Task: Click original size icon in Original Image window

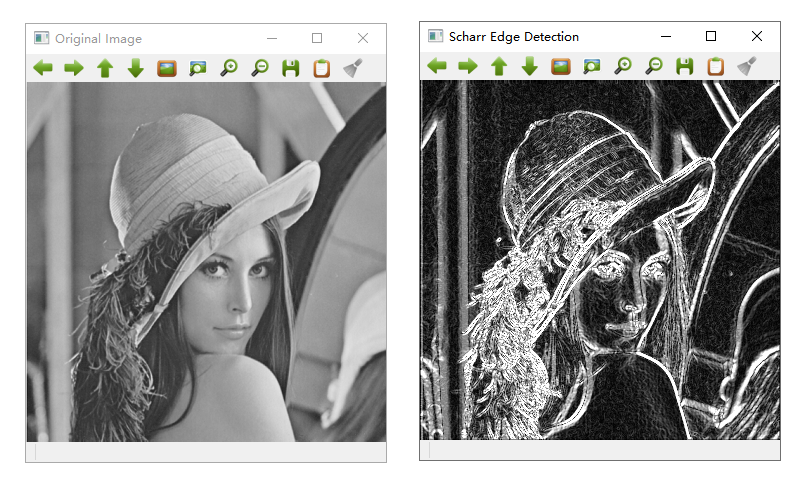Action: click(x=167, y=68)
